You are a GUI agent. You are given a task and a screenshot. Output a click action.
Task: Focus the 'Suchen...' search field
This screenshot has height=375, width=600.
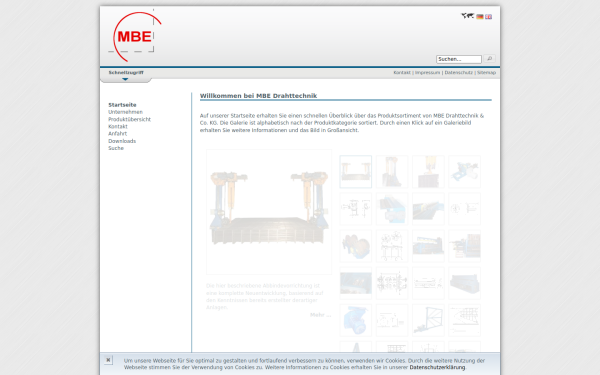point(459,59)
